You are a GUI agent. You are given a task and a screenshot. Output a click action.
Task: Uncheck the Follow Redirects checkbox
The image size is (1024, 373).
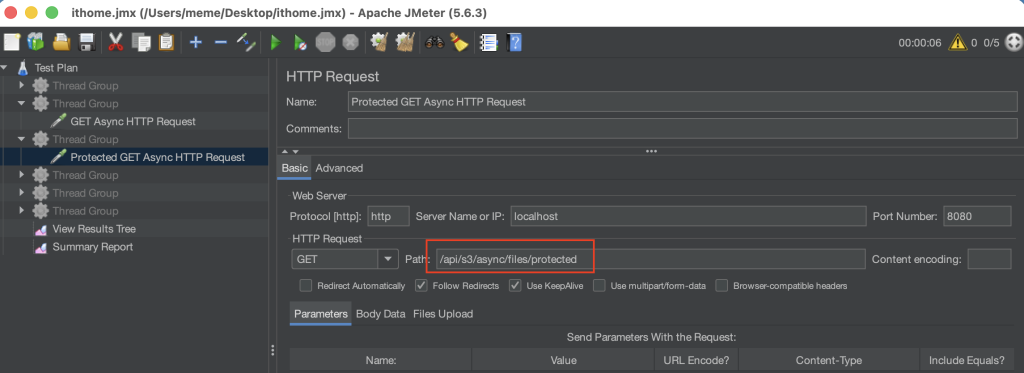pyautogui.click(x=421, y=285)
